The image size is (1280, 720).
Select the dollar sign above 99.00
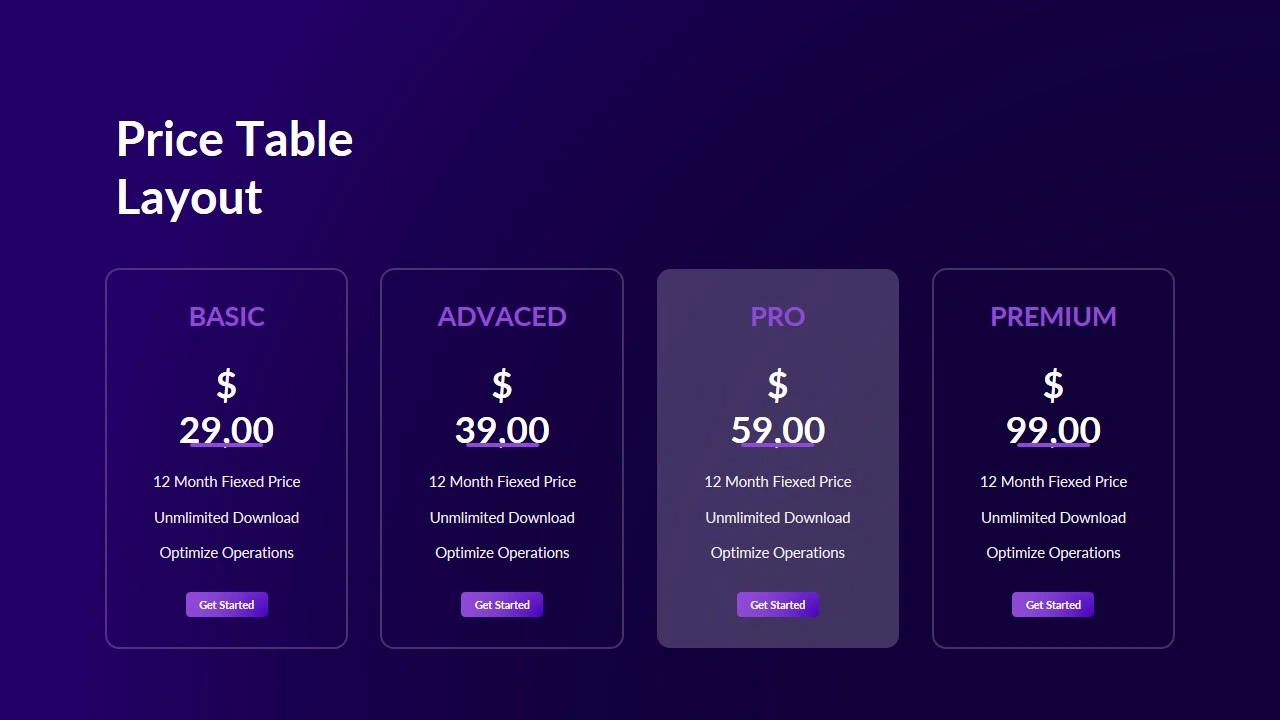[1053, 385]
